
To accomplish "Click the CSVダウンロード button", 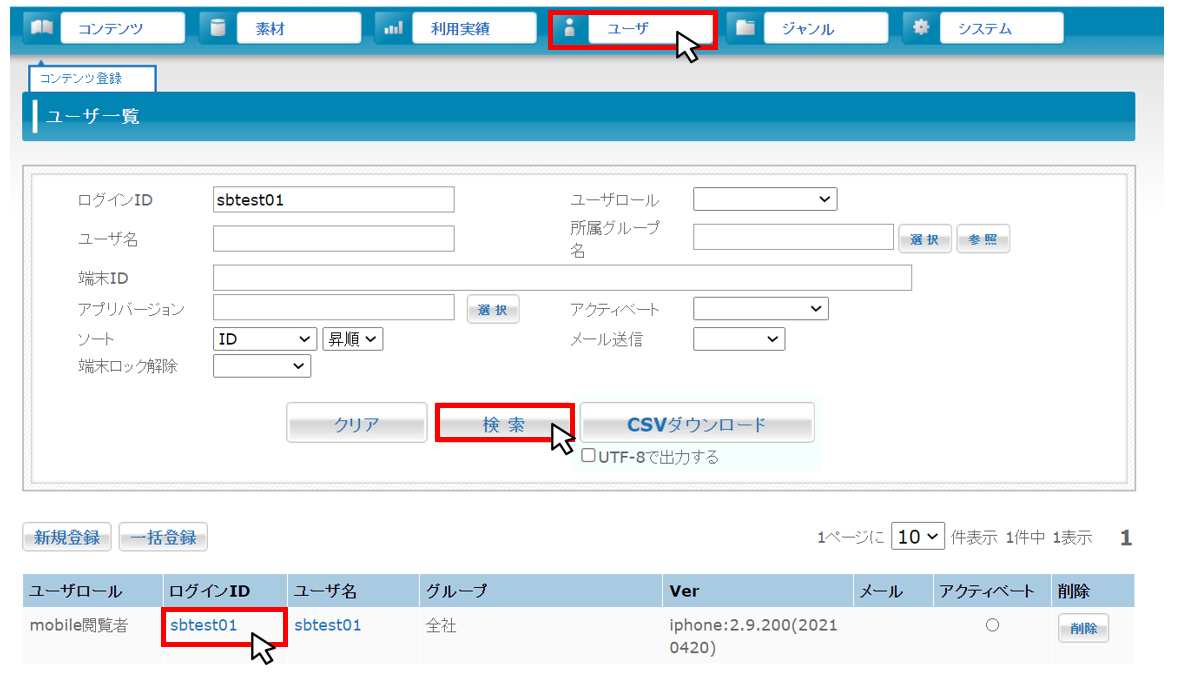I will tap(697, 424).
